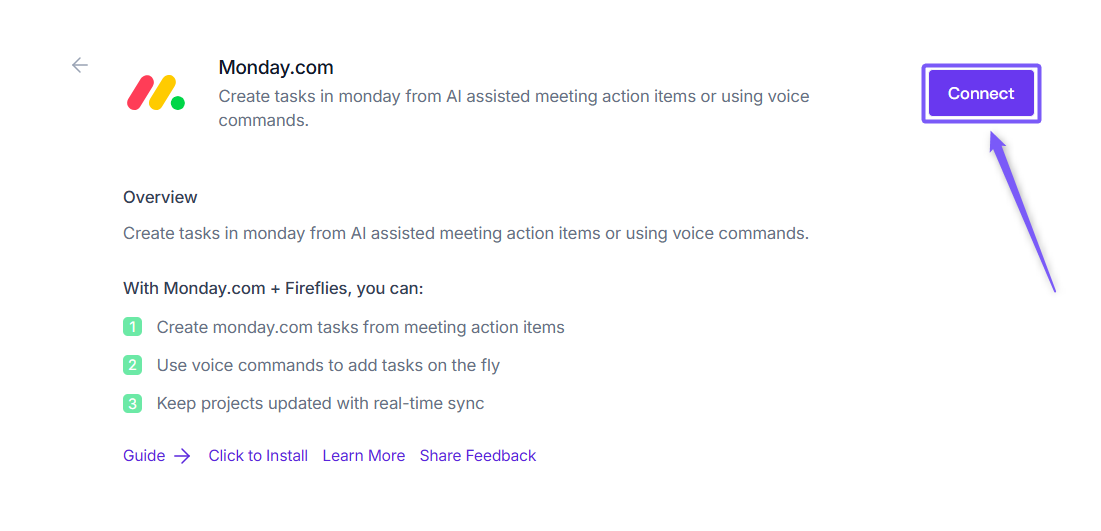Click the Monday.com title text
The width and height of the screenshot is (1101, 531).
(276, 68)
